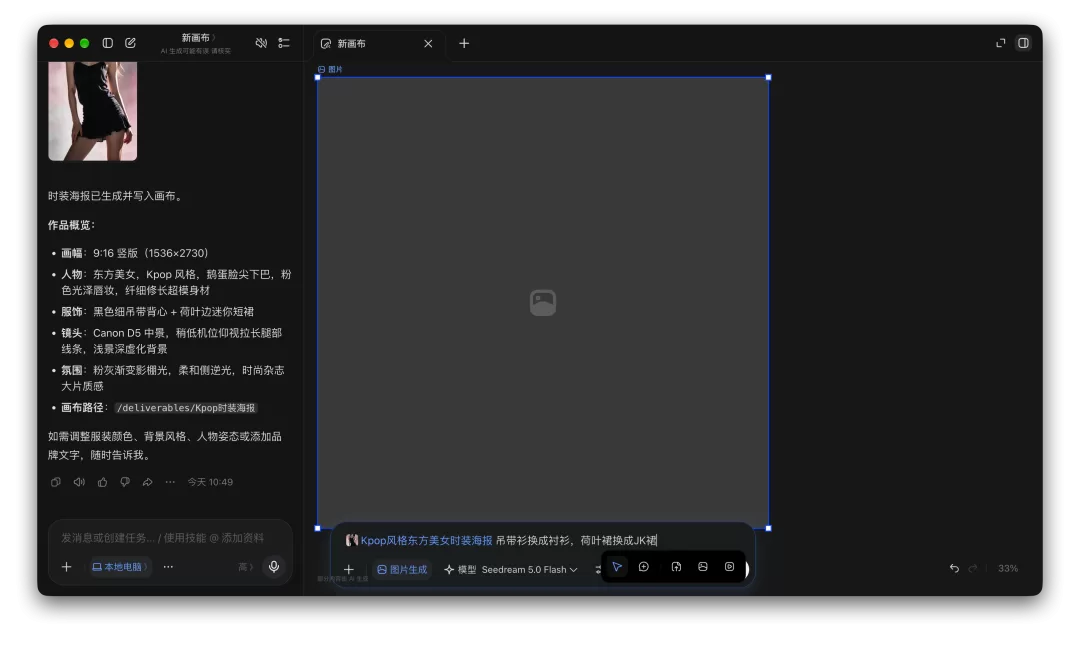Toggle the left sidebar panel icon

(107, 43)
